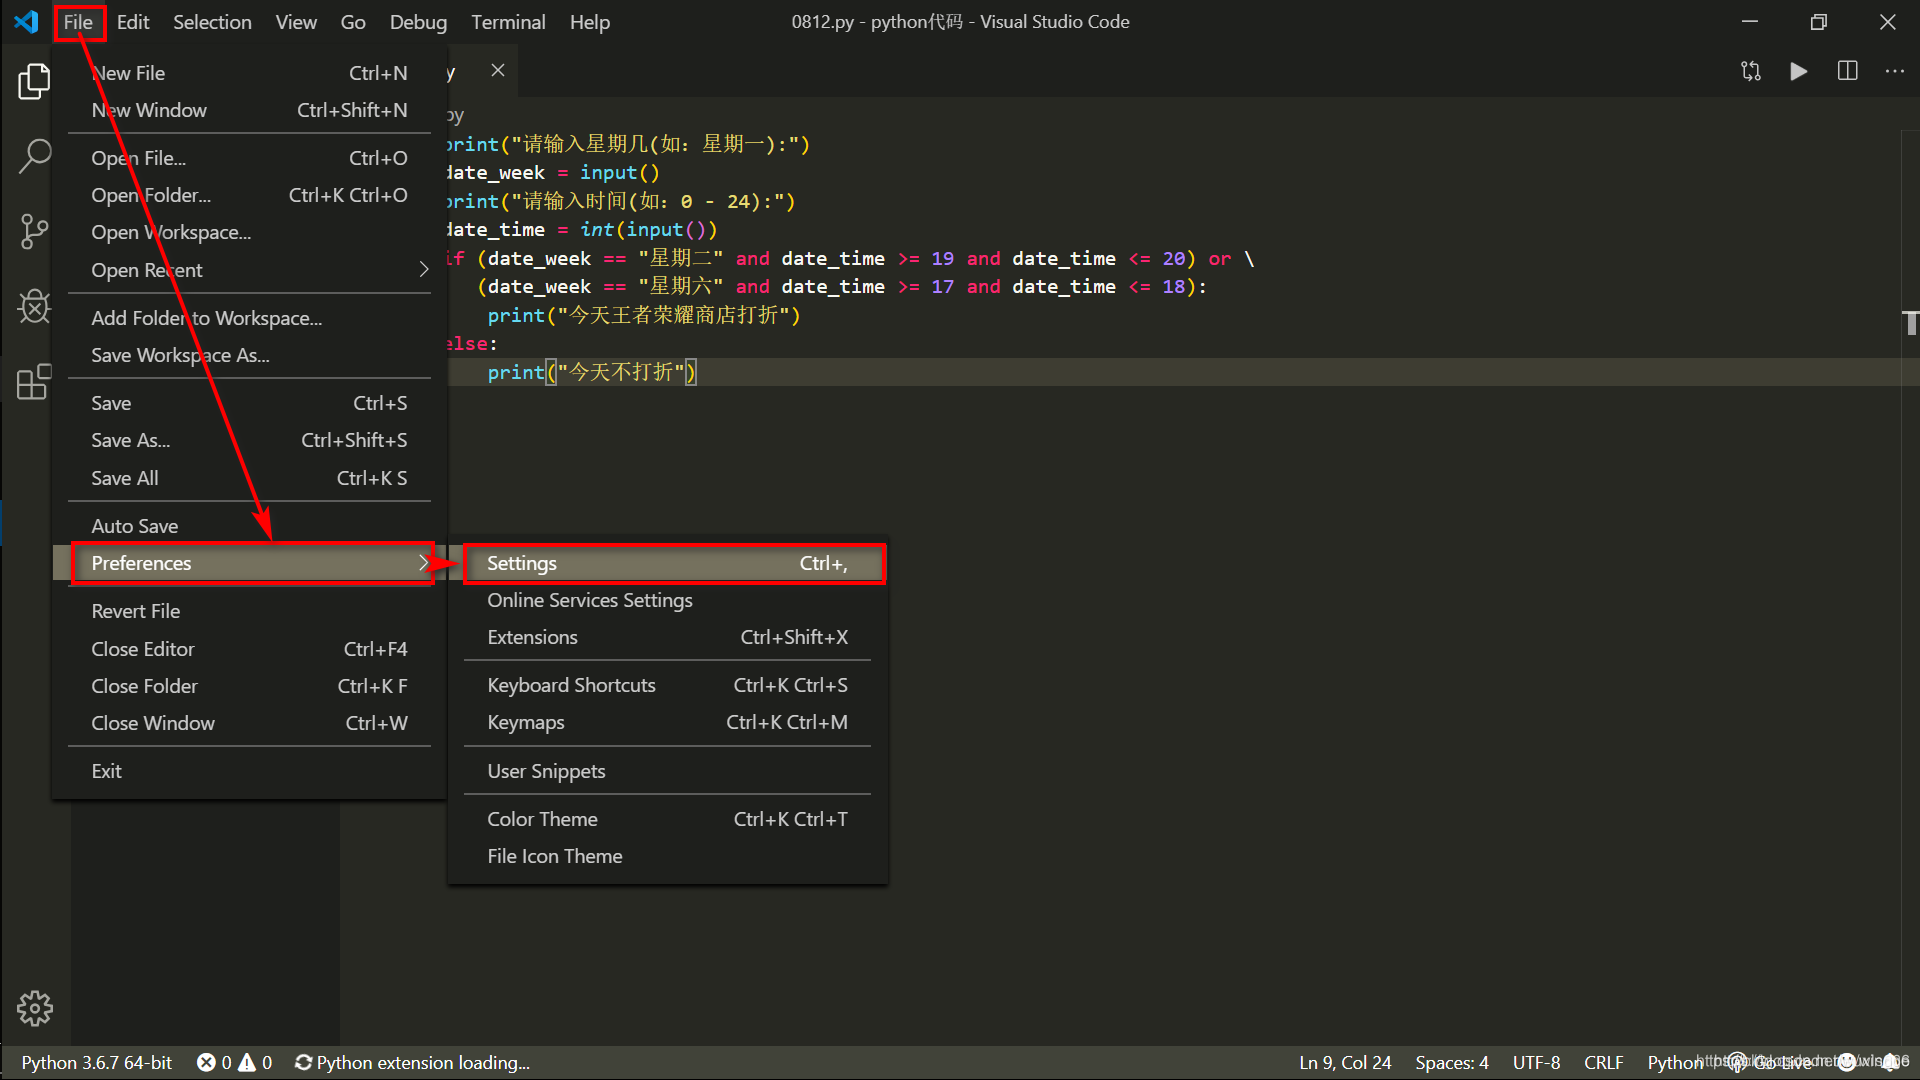Click Ln 9, Col 24 status item
Viewport: 1920px width, 1080px height.
pyautogui.click(x=1345, y=1062)
